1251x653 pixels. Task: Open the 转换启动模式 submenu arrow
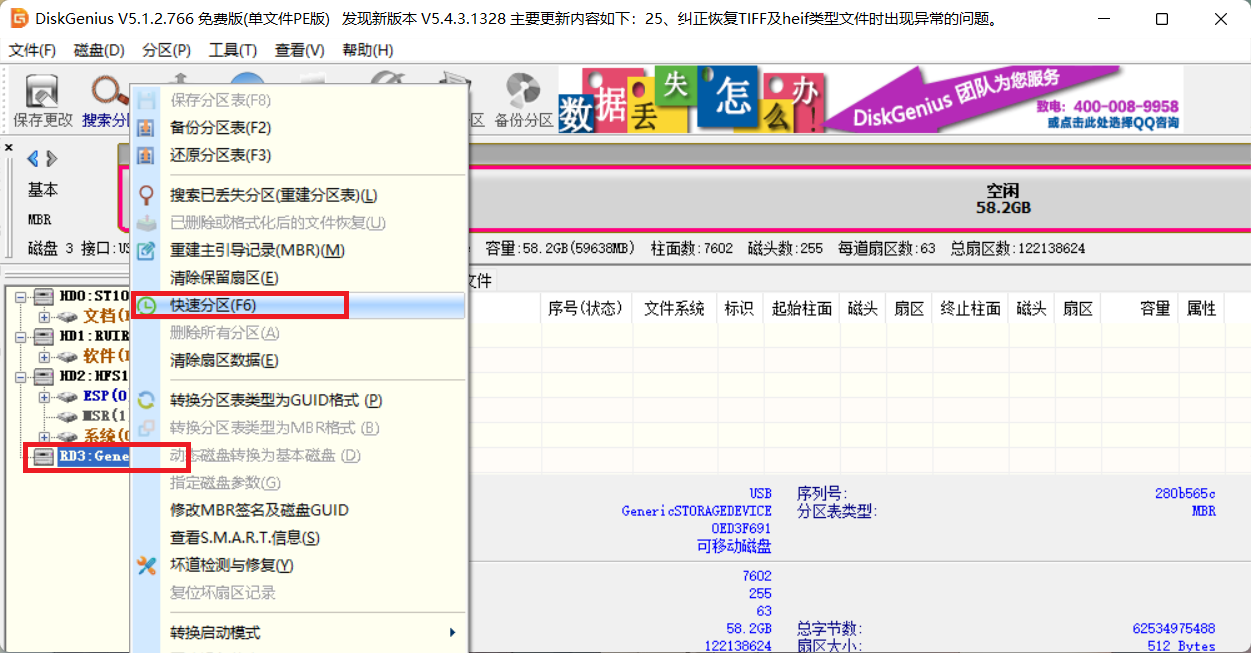point(452,633)
